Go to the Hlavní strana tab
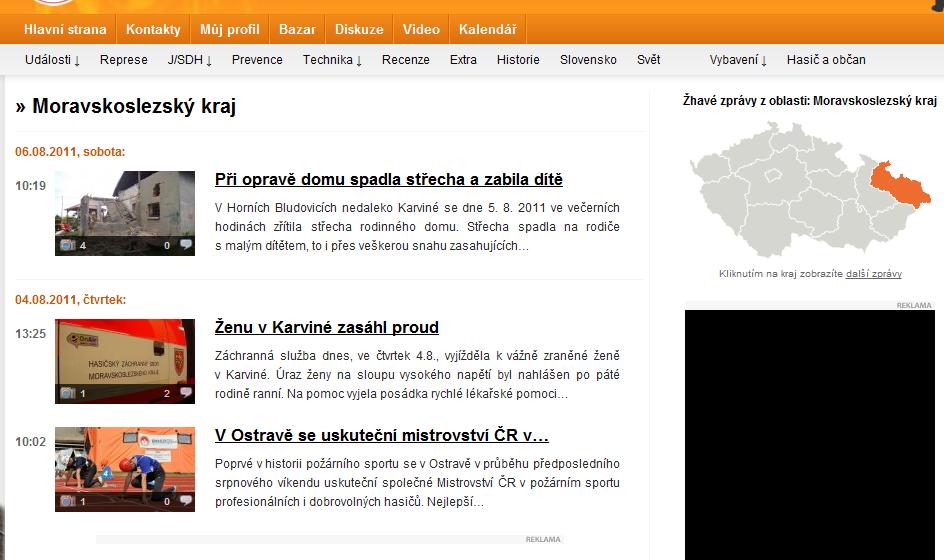 tap(65, 30)
